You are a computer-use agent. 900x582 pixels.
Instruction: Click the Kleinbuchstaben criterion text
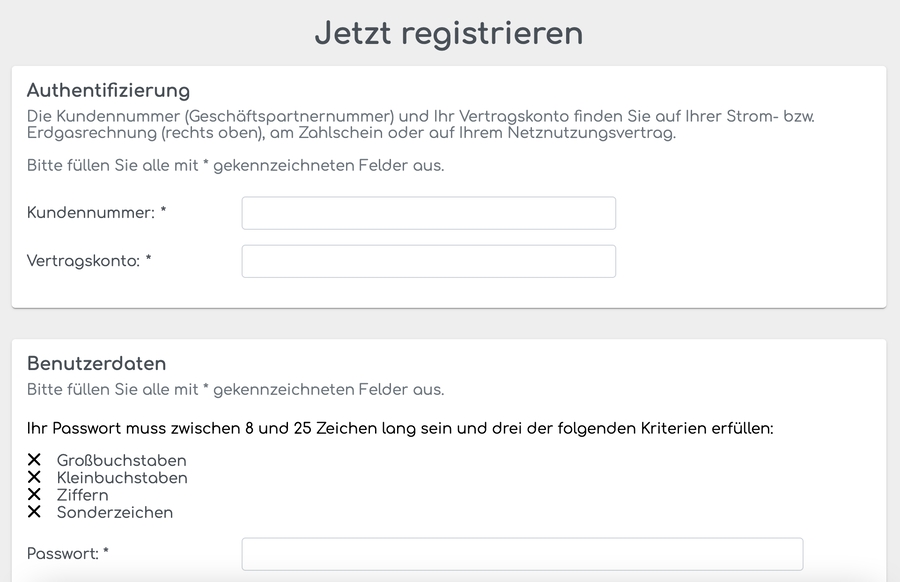(x=122, y=478)
